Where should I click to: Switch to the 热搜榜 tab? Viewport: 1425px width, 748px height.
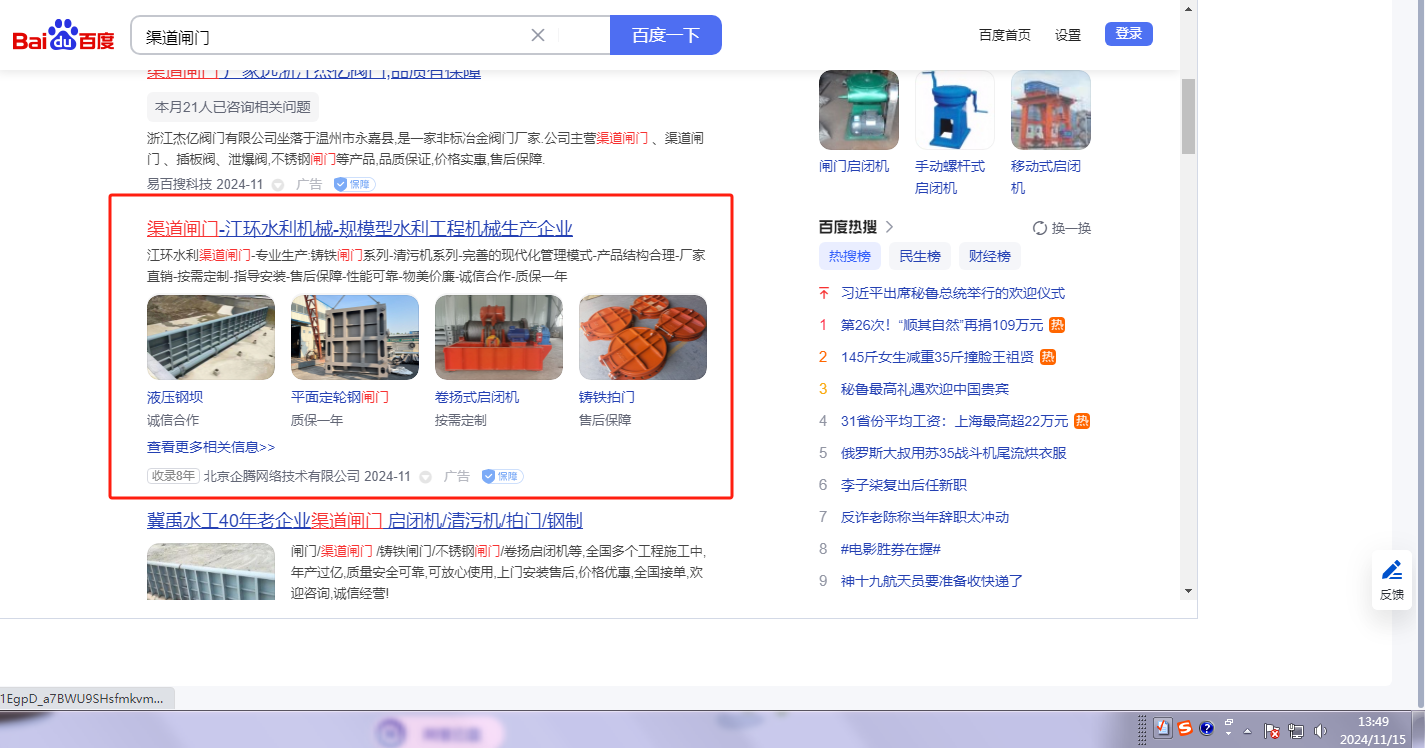pos(850,256)
